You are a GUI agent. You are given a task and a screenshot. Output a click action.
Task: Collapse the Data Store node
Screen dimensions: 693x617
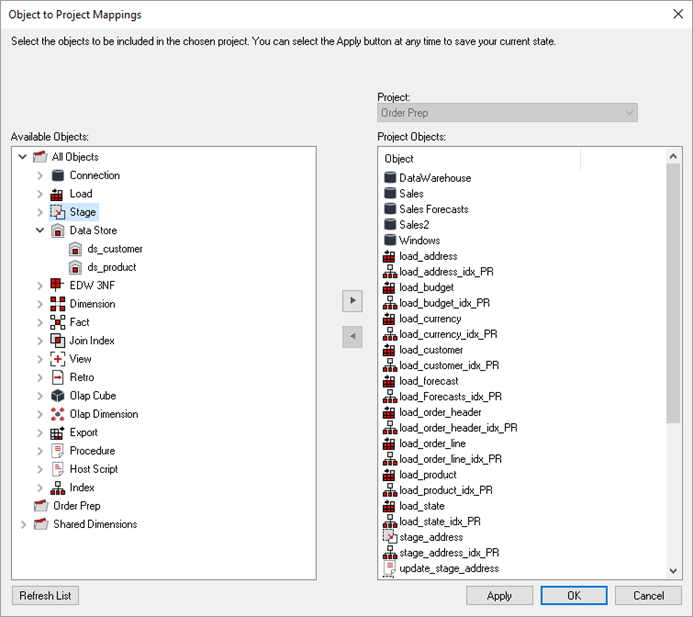tap(41, 231)
